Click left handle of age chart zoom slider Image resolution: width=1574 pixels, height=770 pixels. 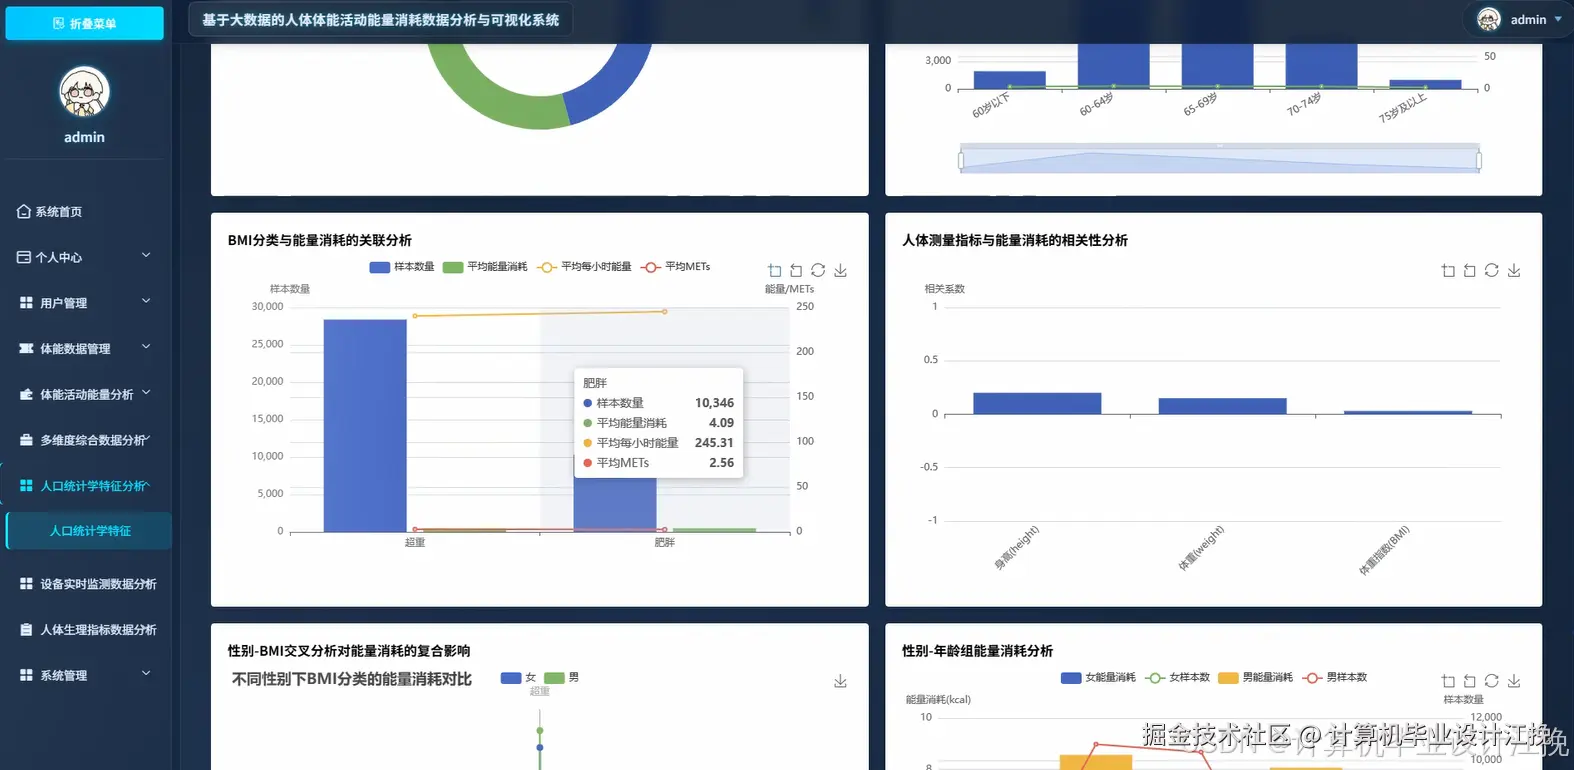pos(961,160)
